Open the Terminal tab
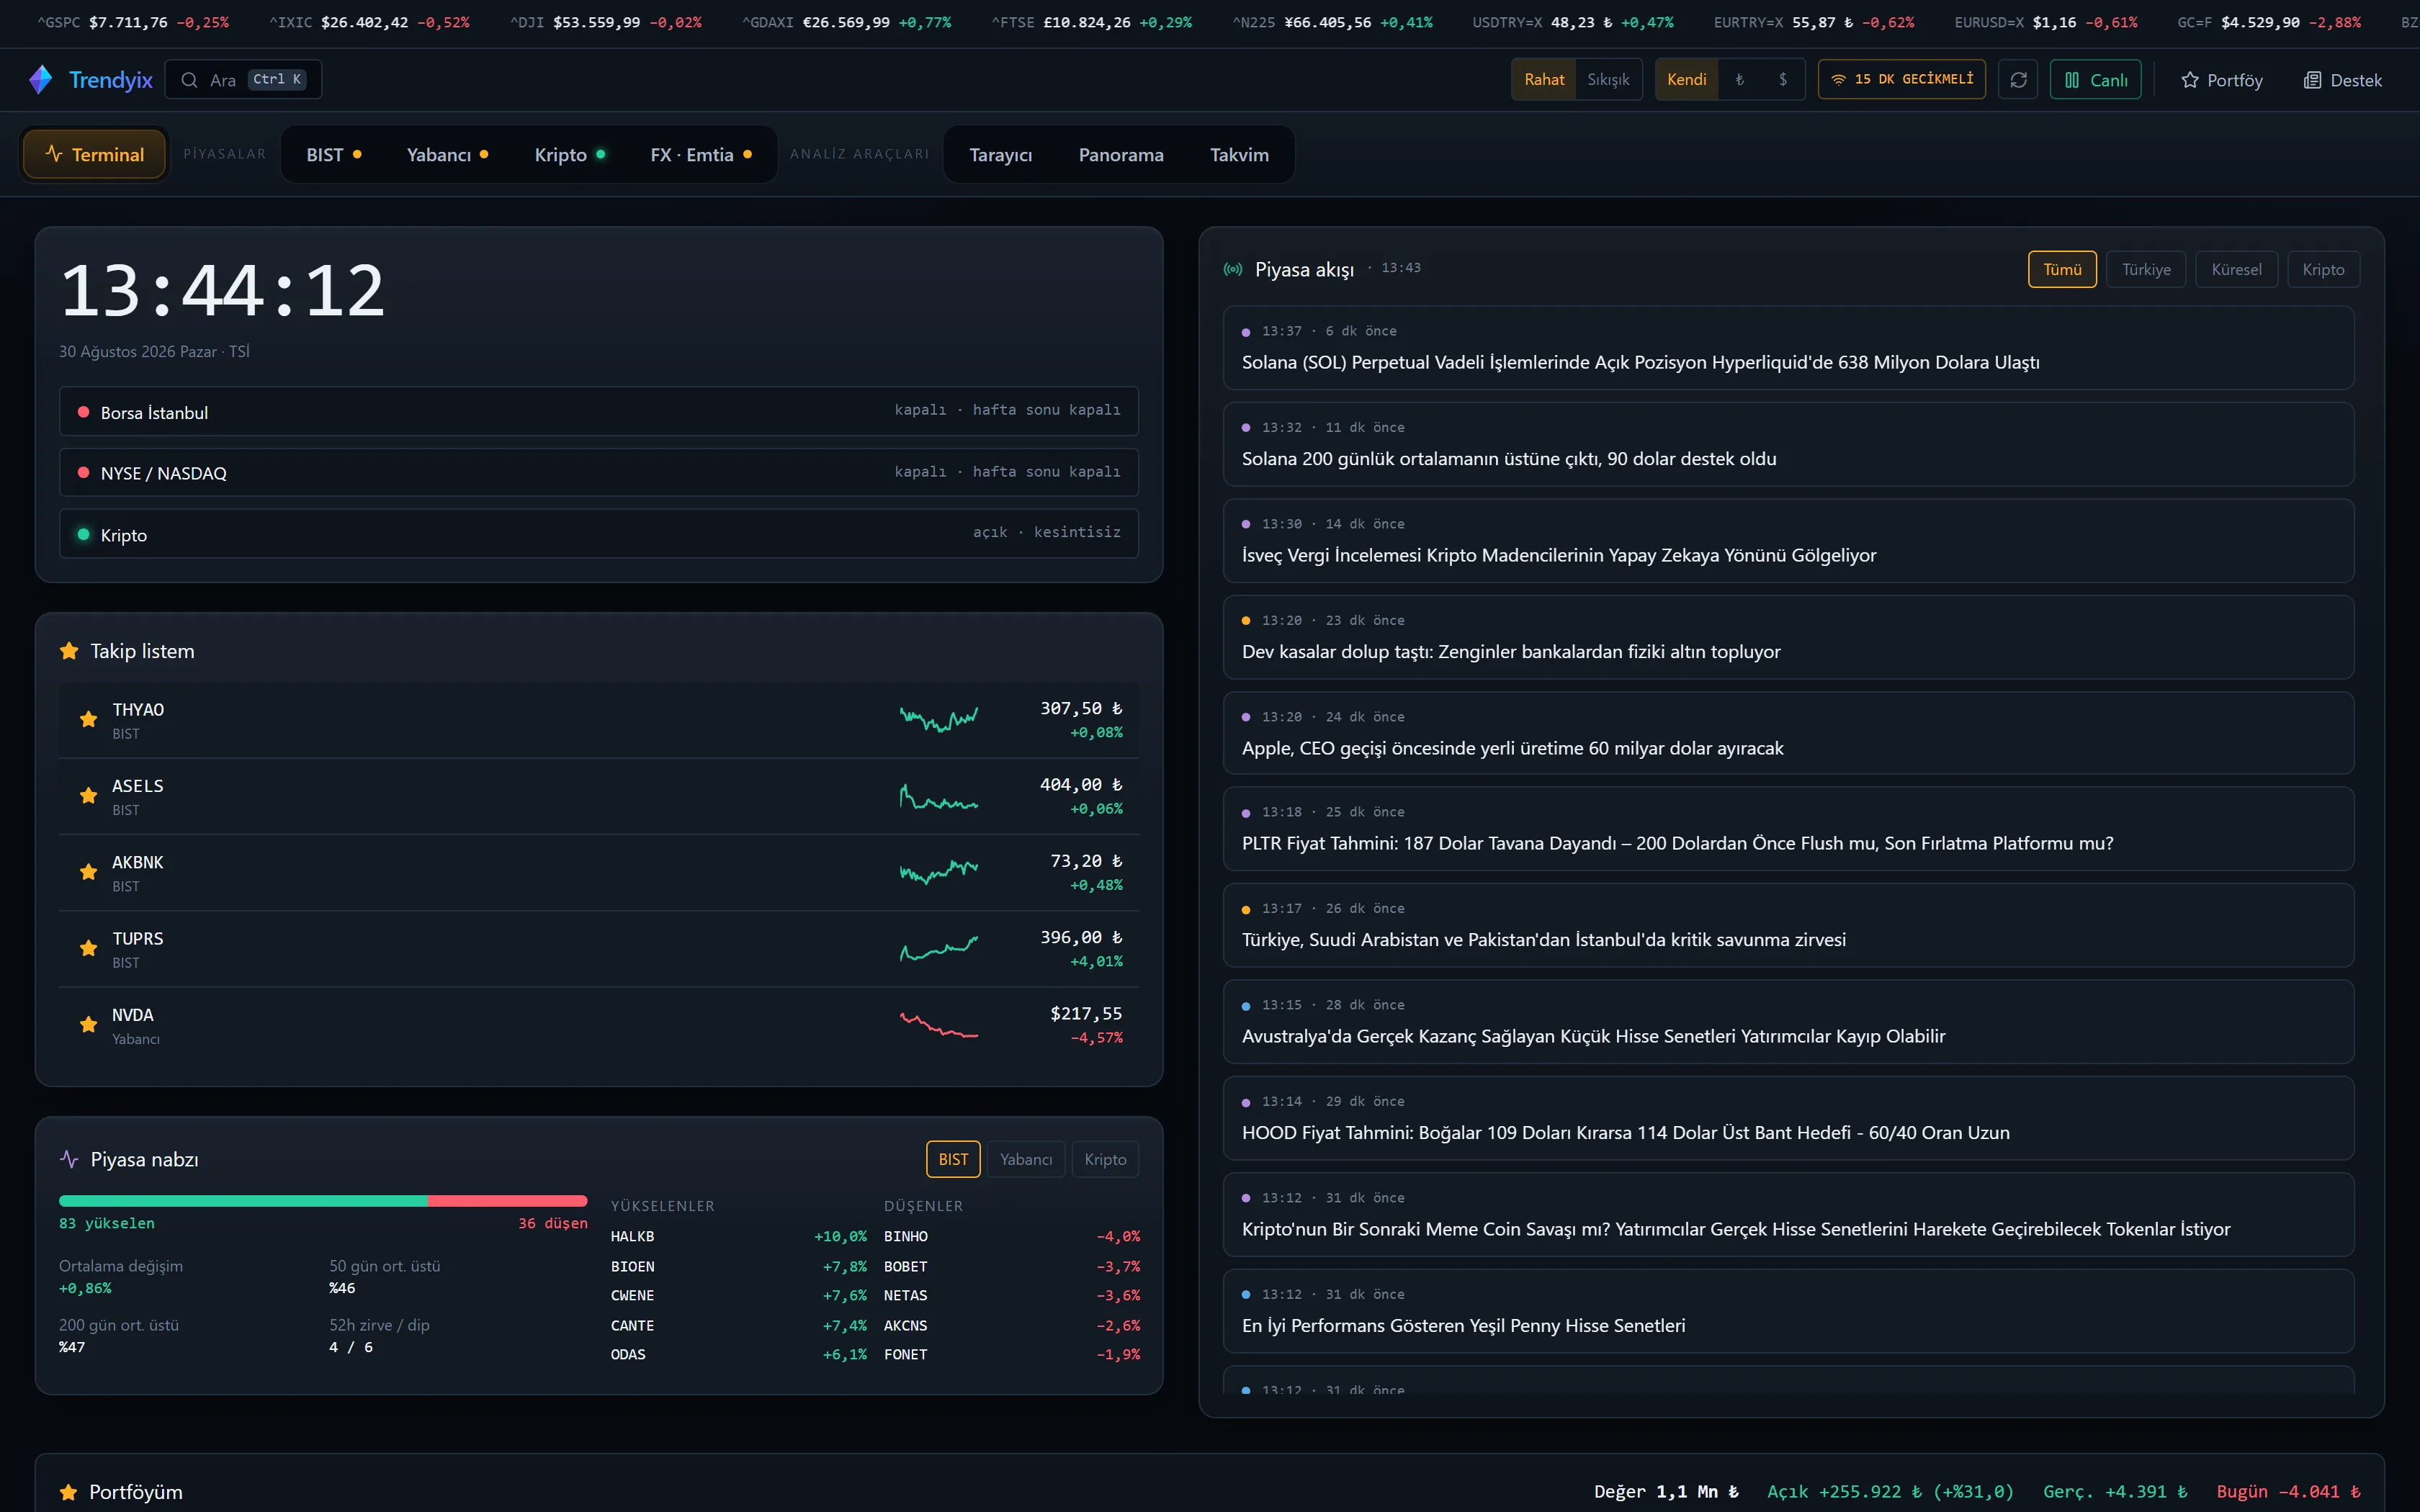2420x1512 pixels. pos(94,155)
